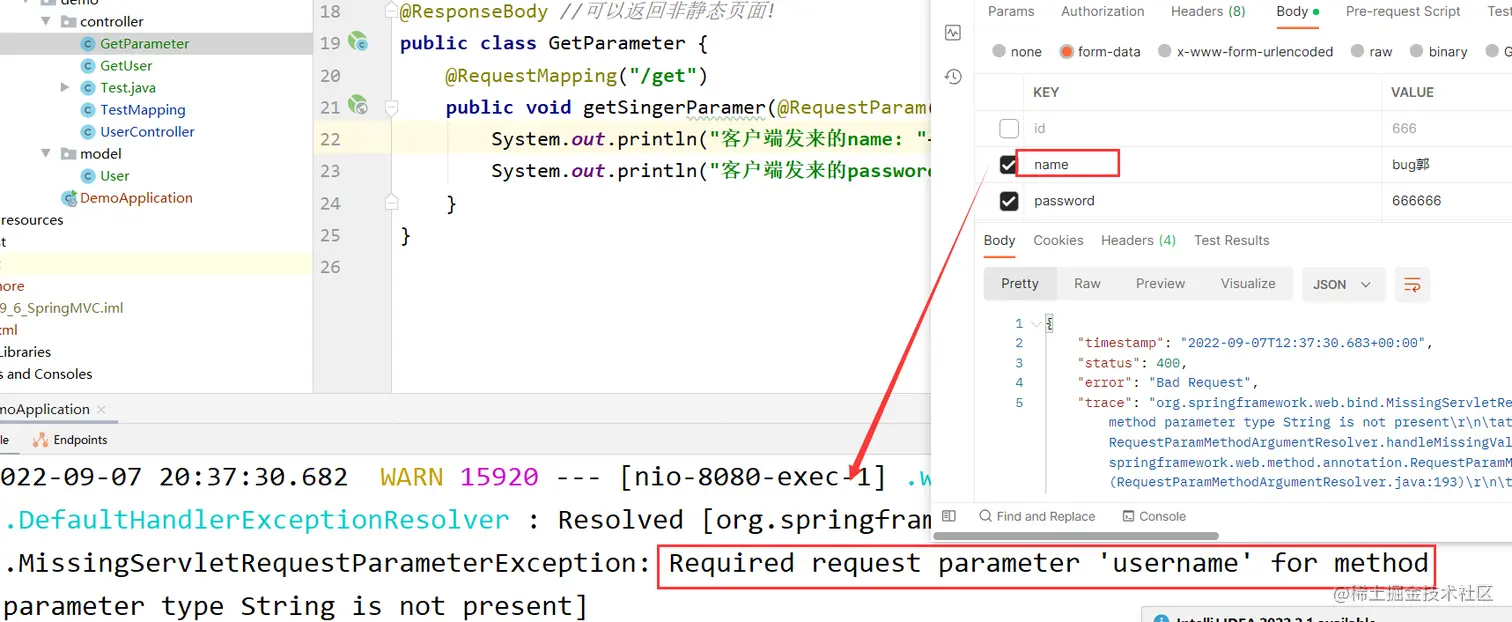Click the controller folder icon
The width and height of the screenshot is (1512, 622).
tap(68, 21)
